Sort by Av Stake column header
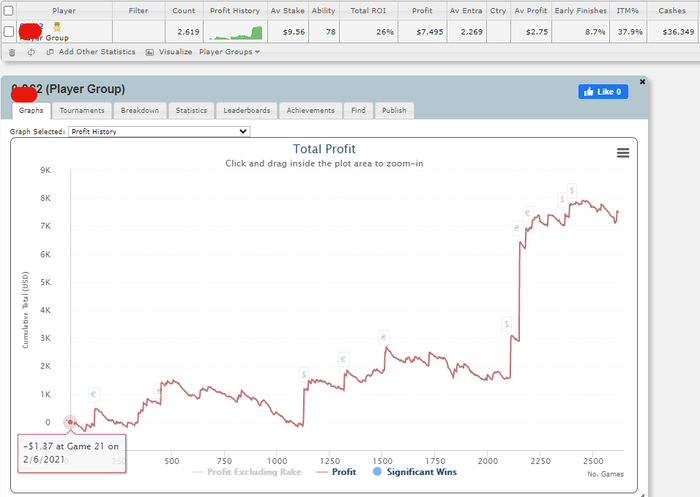700x497 pixels. tap(288, 10)
